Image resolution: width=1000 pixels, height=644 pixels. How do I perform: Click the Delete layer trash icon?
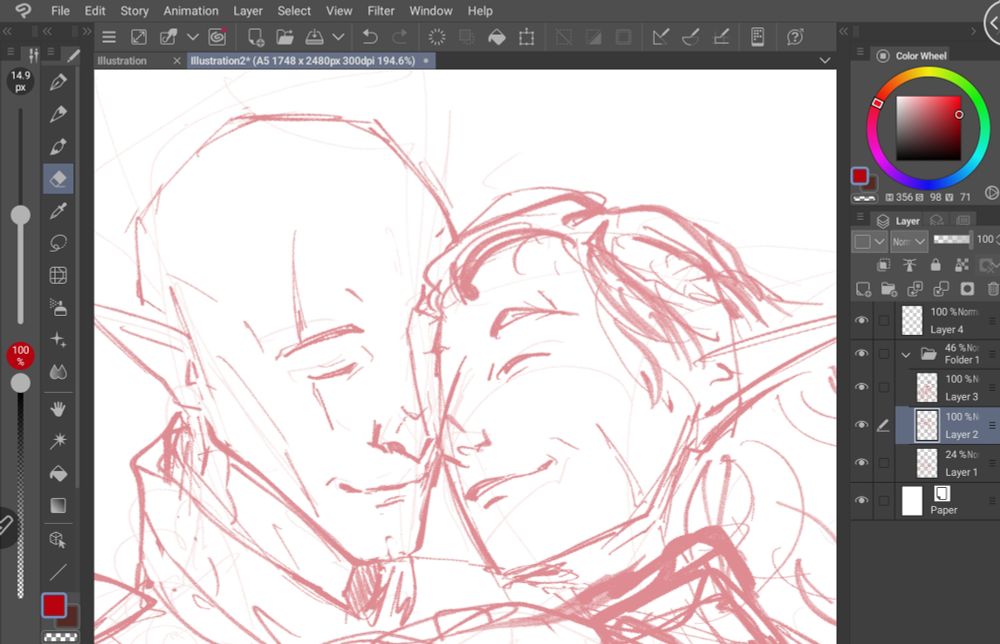point(993,289)
